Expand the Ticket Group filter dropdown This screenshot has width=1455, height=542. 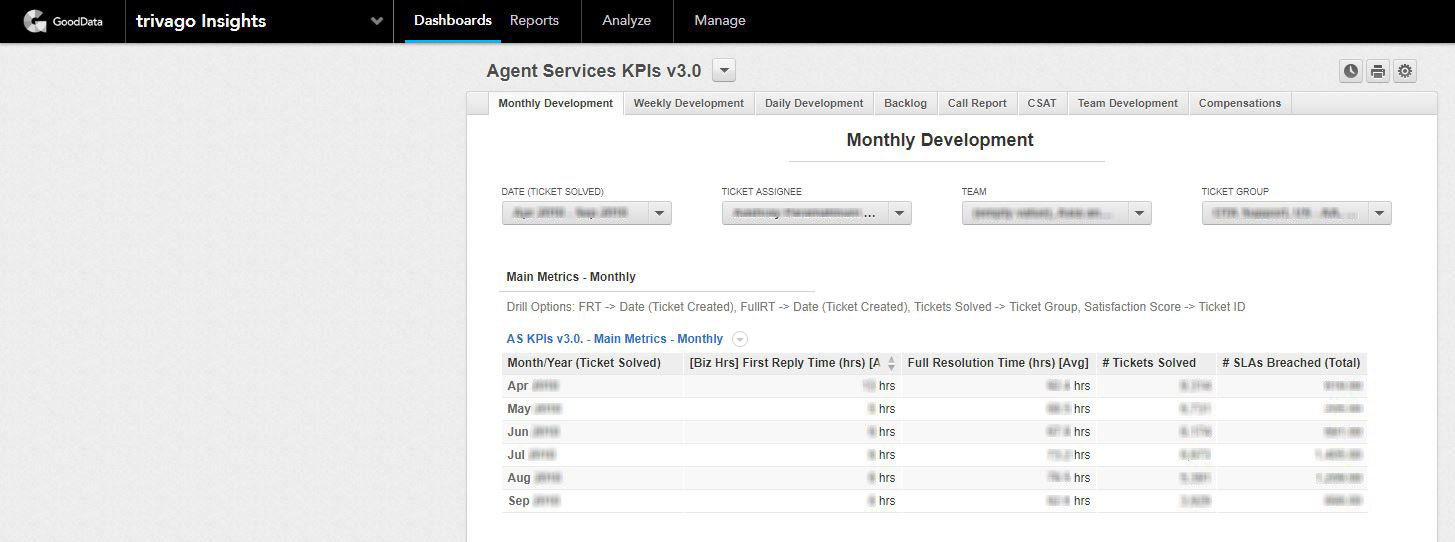1379,213
